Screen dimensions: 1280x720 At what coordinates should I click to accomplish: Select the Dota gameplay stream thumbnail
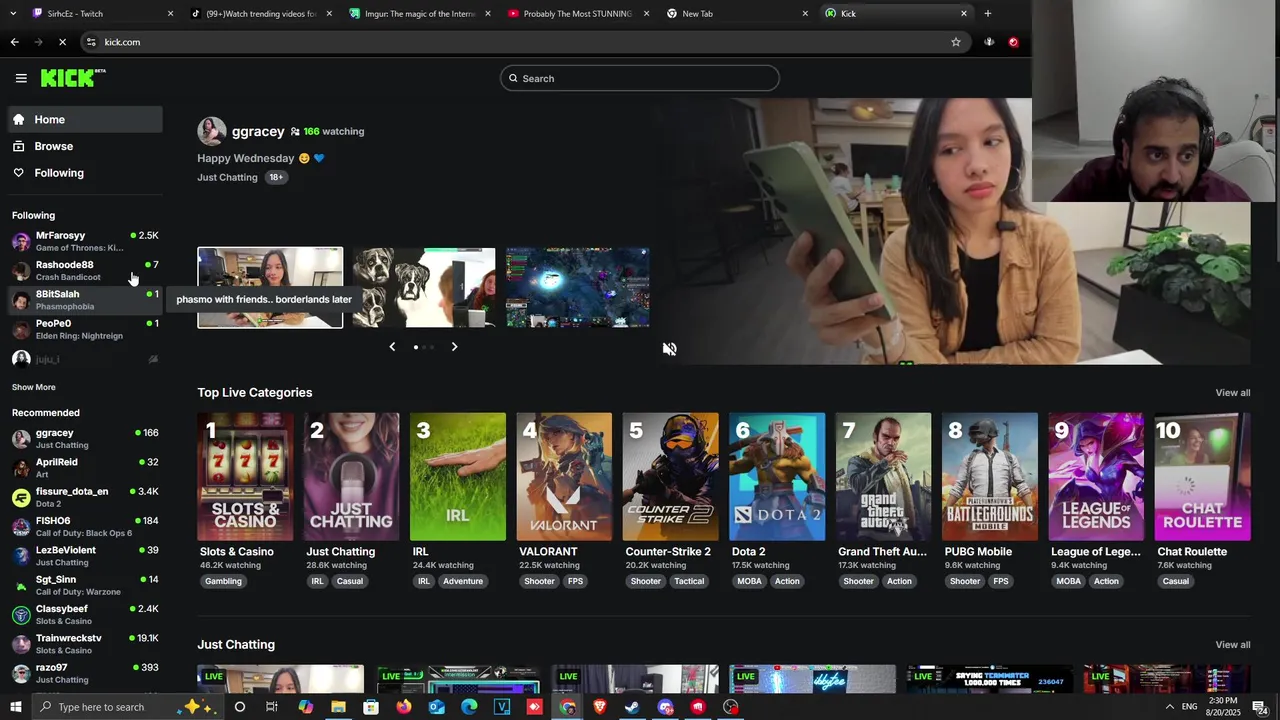578,288
